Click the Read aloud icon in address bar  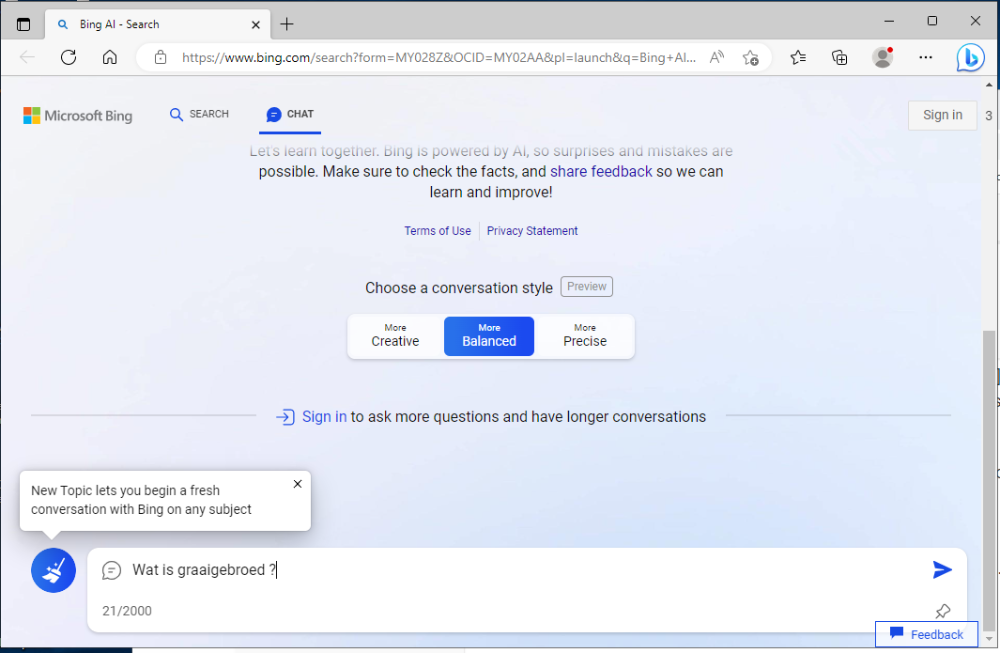tap(717, 58)
